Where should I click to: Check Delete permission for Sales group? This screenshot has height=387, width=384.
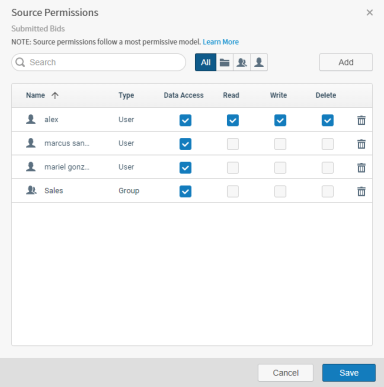(x=328, y=191)
